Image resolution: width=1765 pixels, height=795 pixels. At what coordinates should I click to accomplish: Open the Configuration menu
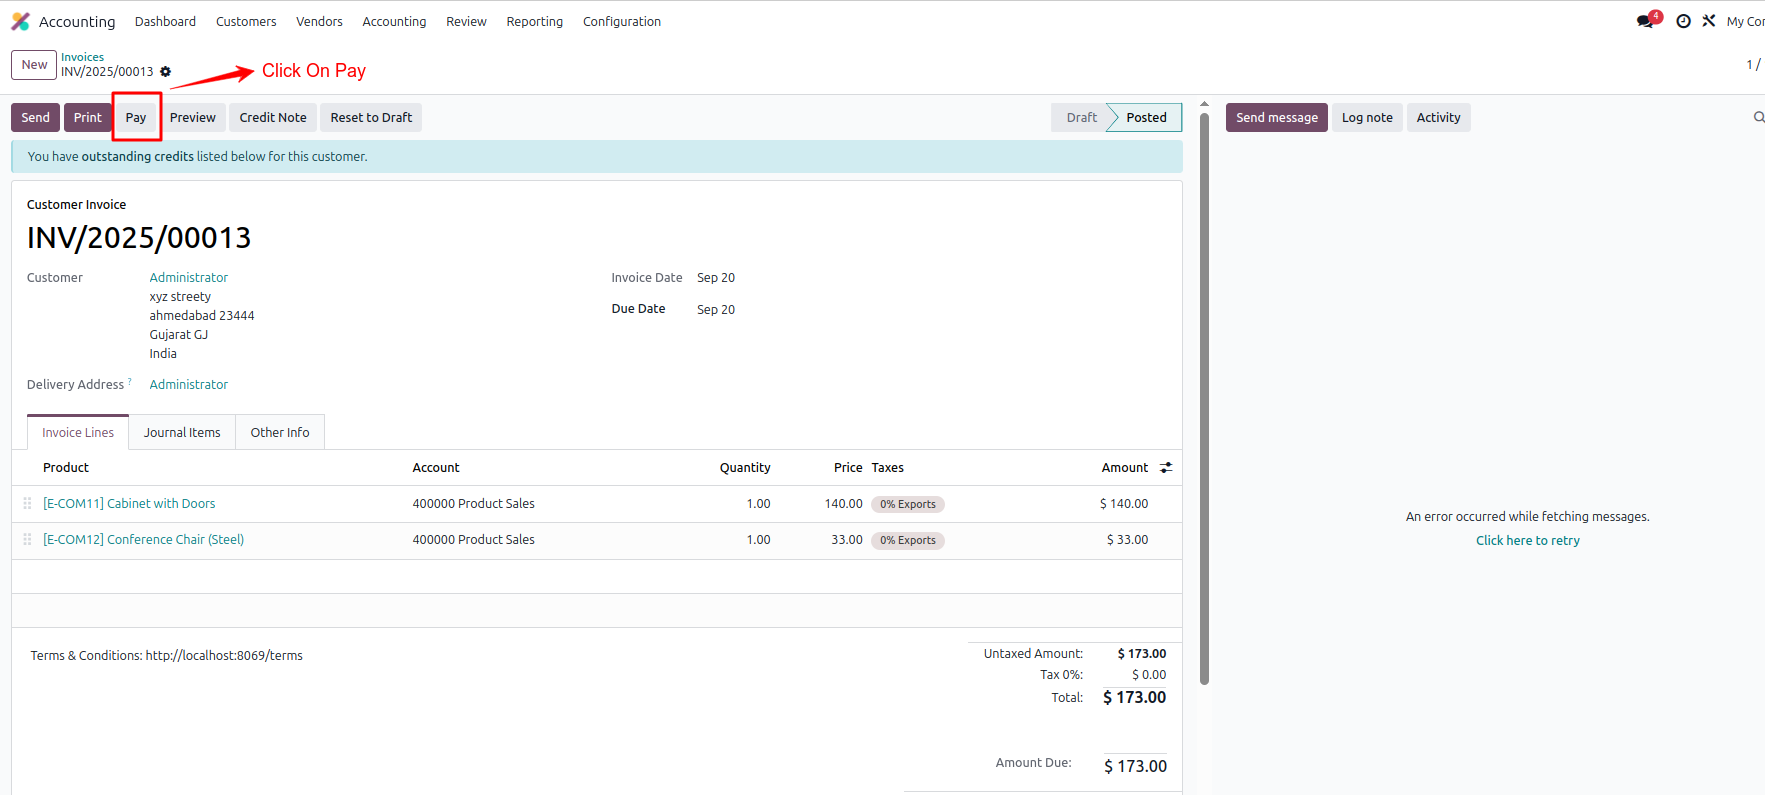(621, 21)
